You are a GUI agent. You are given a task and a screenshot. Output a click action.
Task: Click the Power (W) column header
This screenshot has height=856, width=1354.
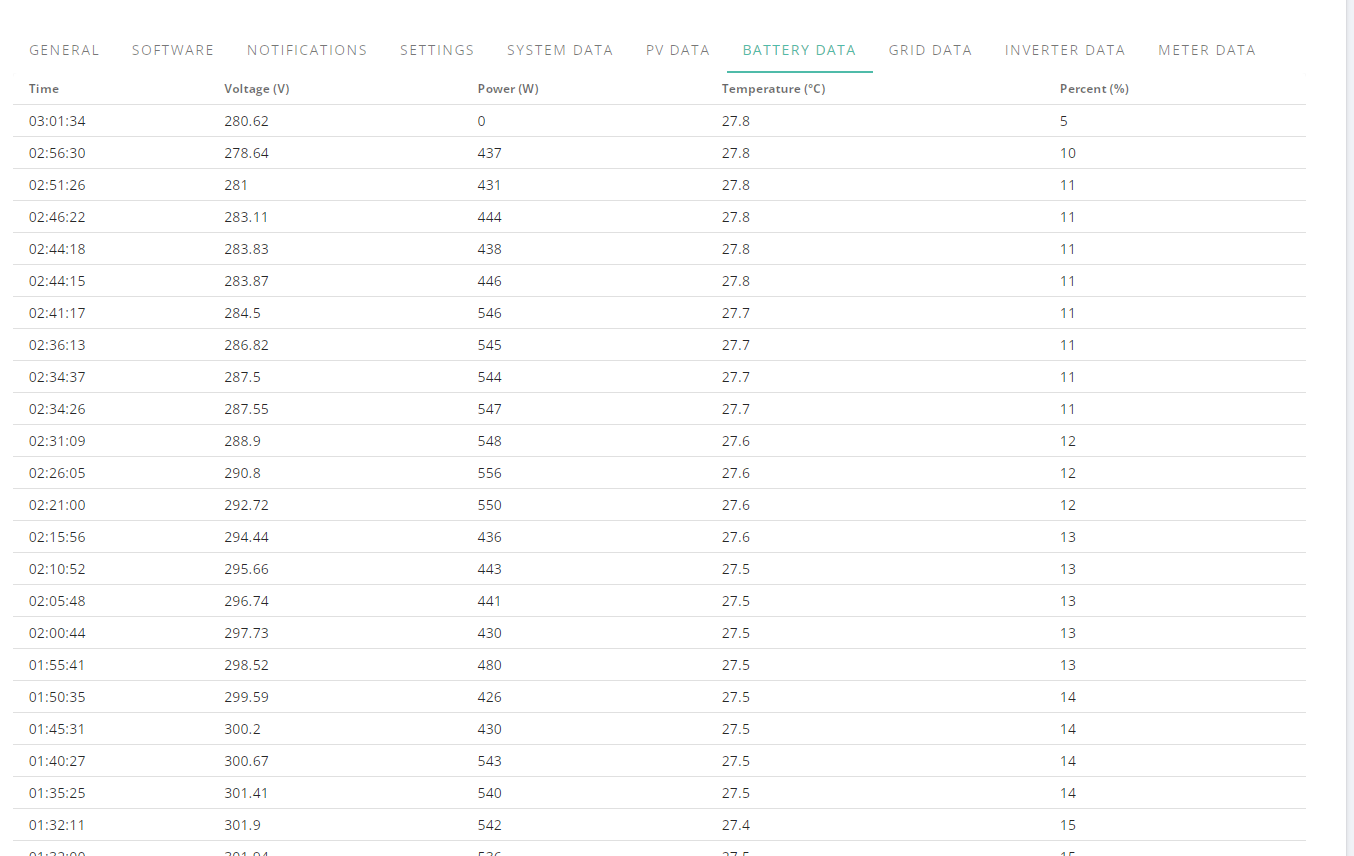tap(508, 89)
